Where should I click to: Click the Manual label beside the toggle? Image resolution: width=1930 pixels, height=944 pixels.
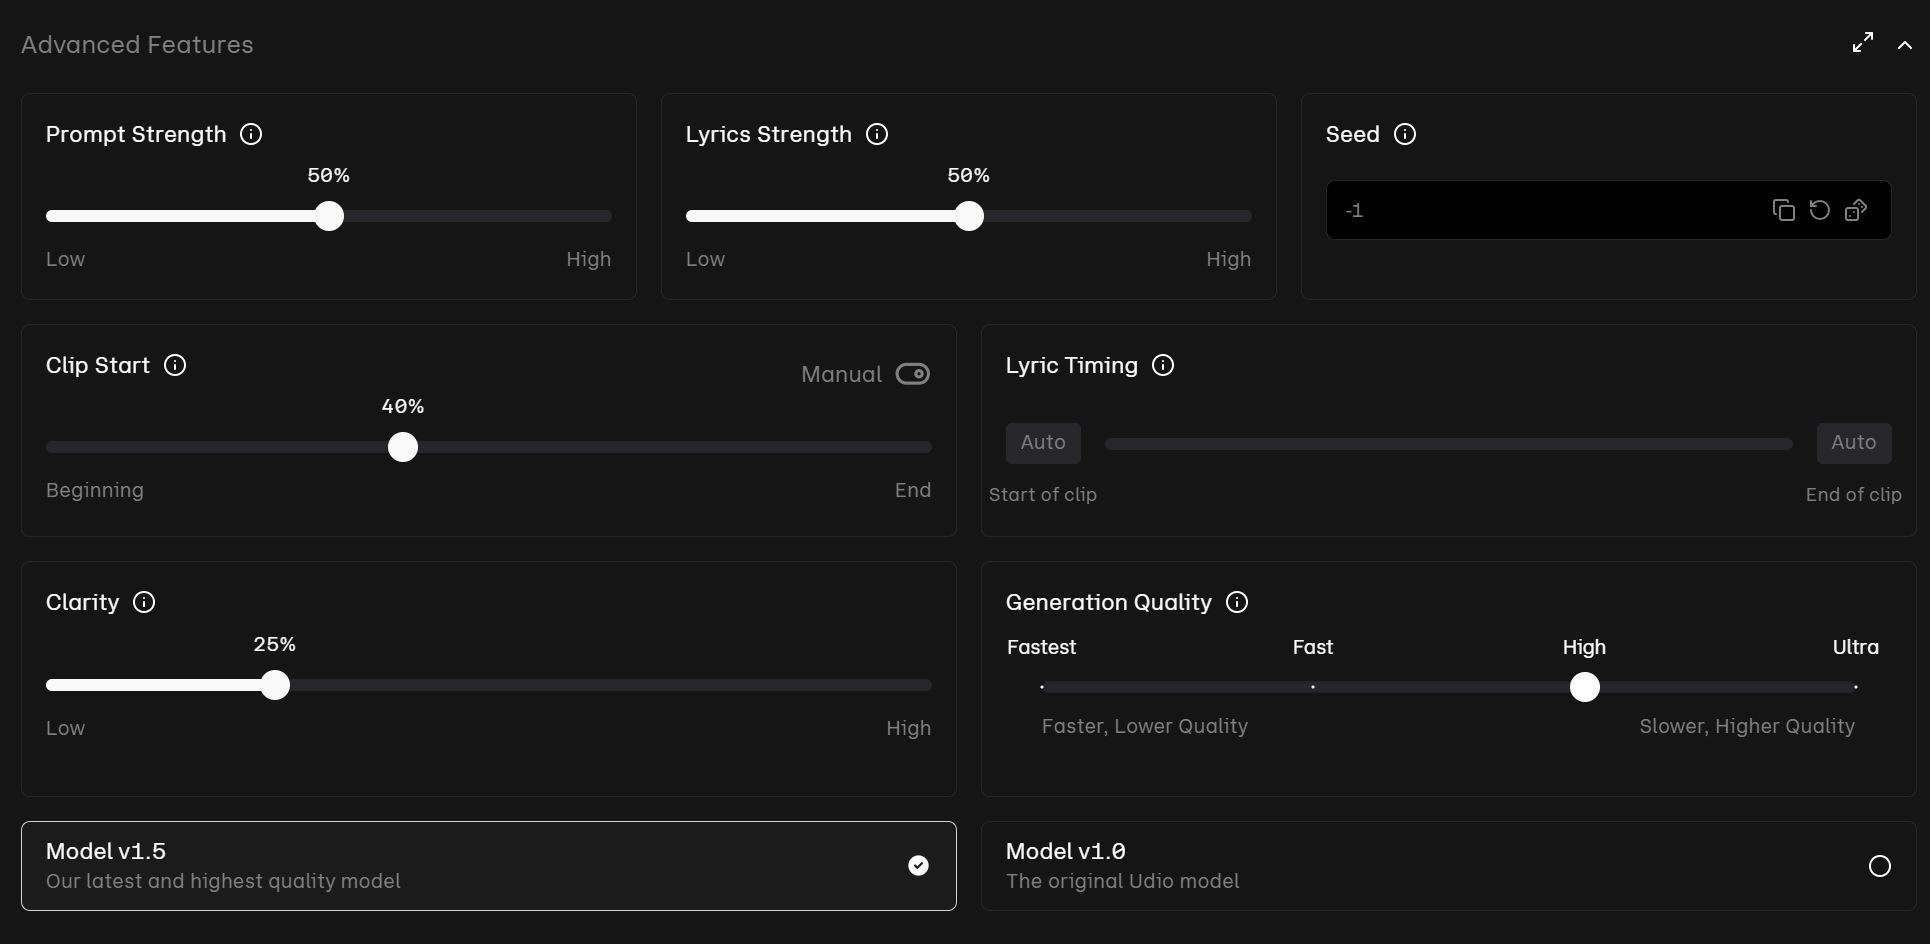click(842, 374)
